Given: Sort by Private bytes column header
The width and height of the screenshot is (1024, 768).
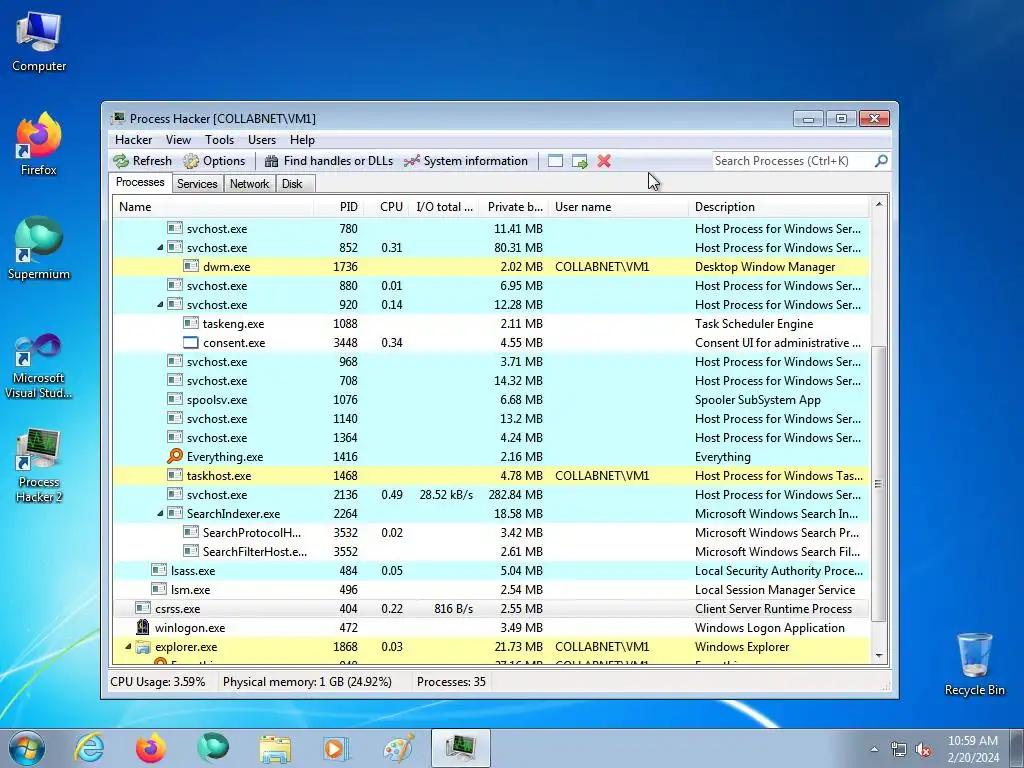Looking at the screenshot, I should (514, 206).
